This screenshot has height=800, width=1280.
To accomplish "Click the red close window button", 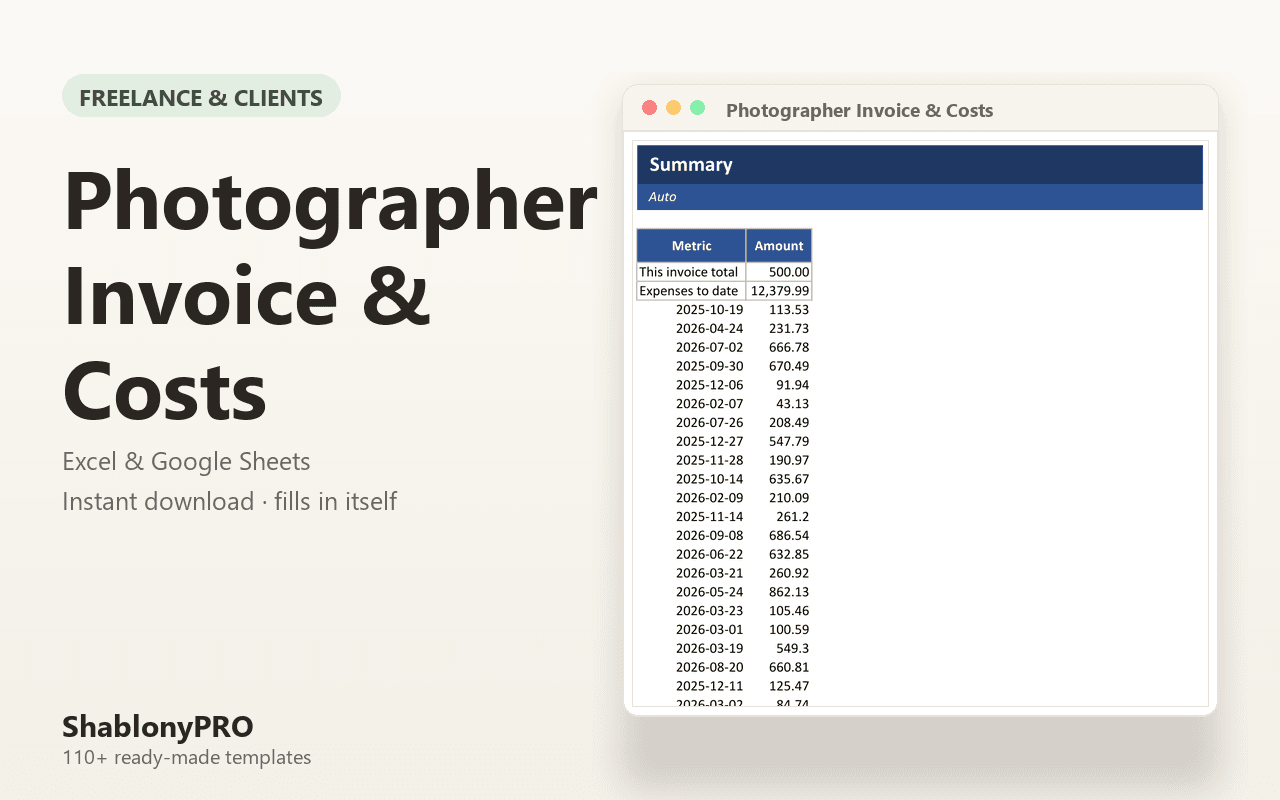I will tap(649, 108).
